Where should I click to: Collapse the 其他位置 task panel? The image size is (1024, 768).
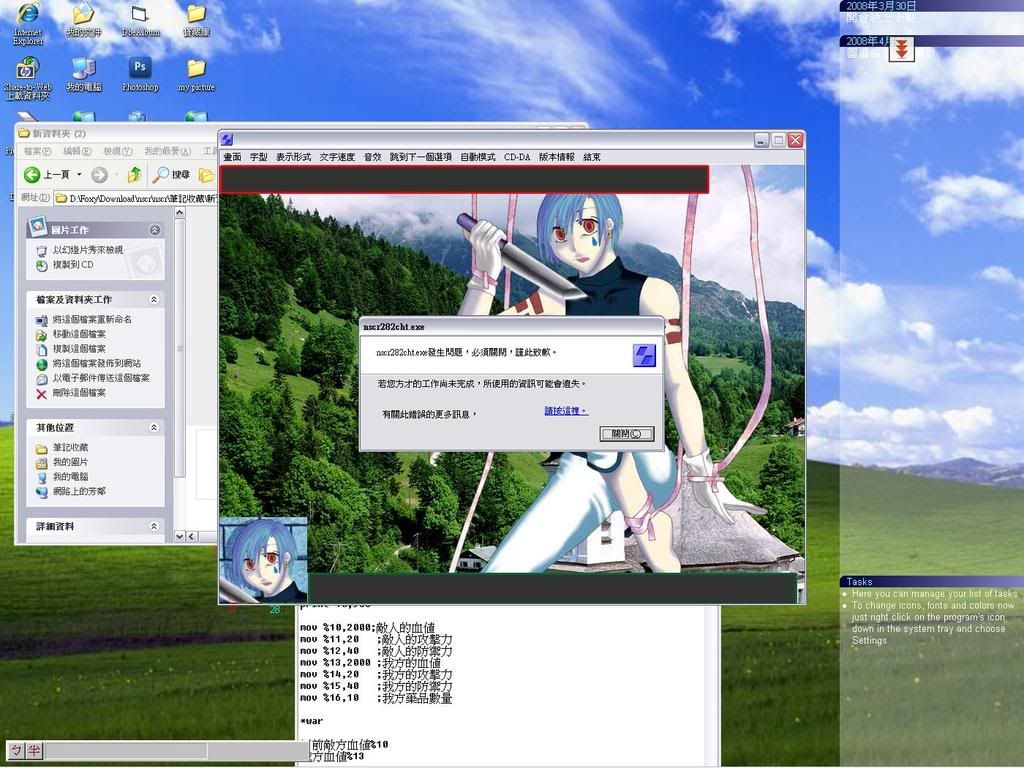tap(154, 427)
